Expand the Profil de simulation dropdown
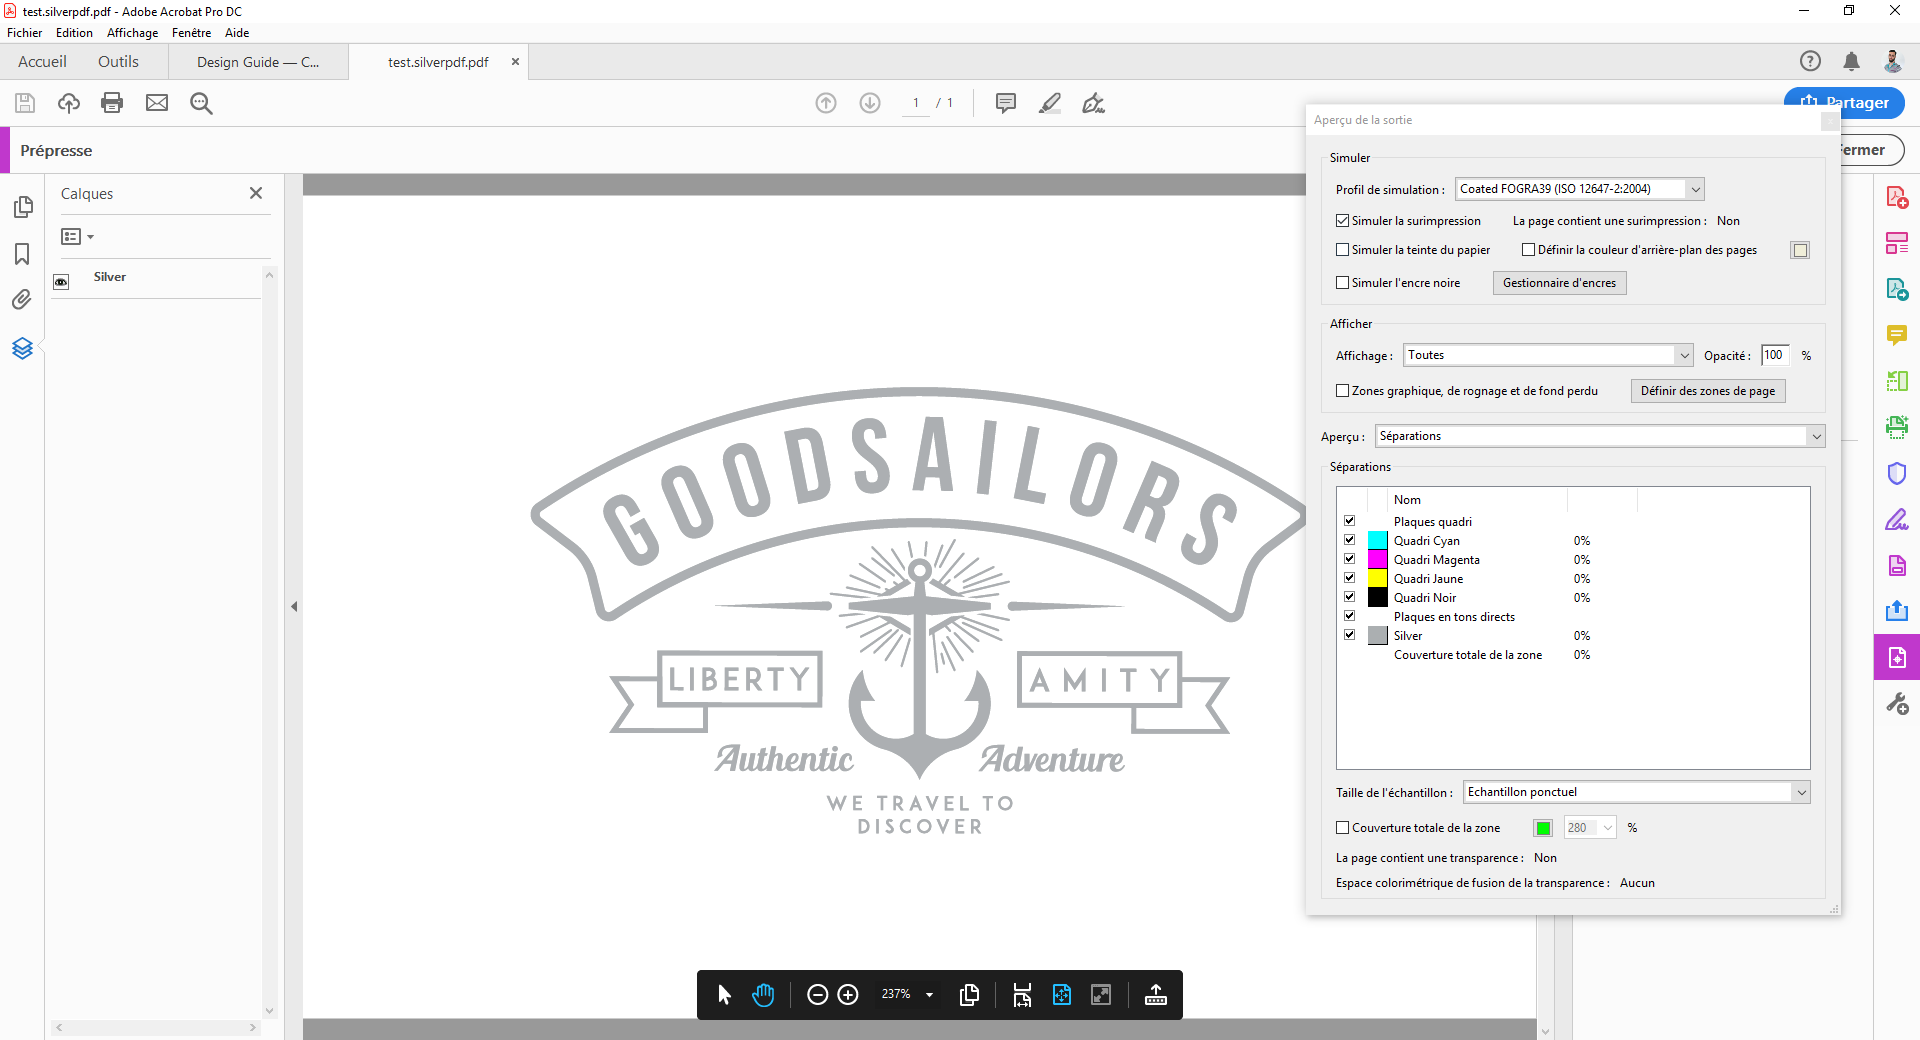1920x1040 pixels. [1695, 189]
